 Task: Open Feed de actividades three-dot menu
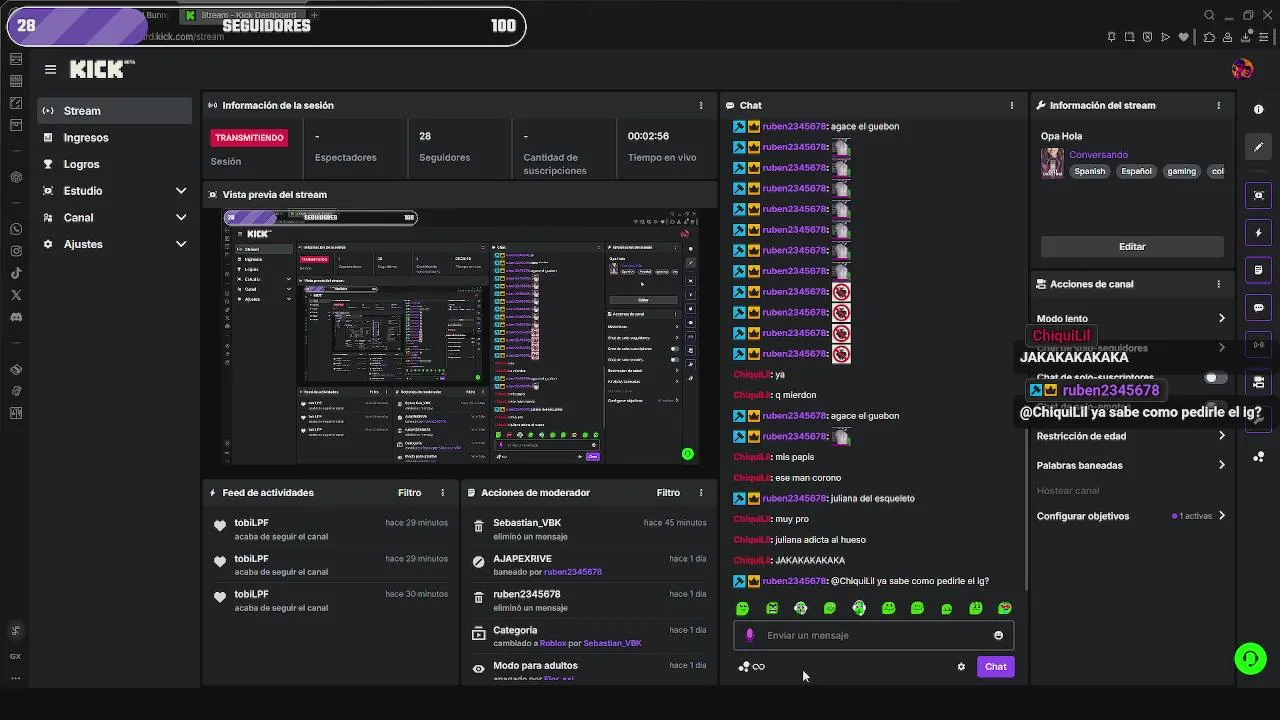442,492
